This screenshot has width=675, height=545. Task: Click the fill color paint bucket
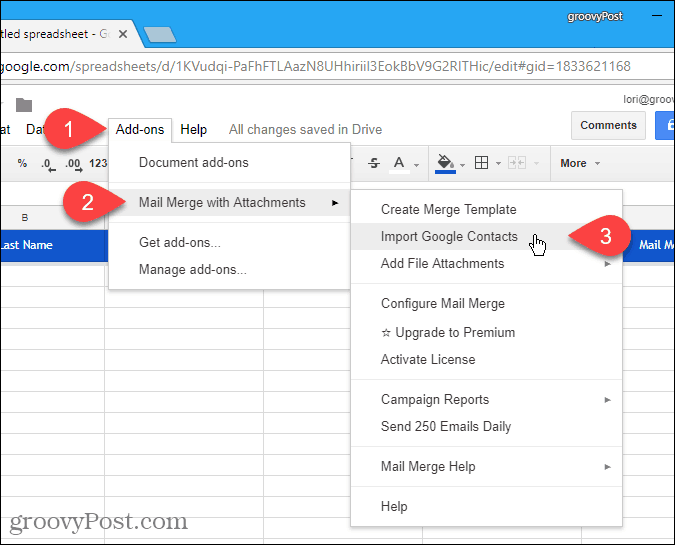[x=445, y=164]
